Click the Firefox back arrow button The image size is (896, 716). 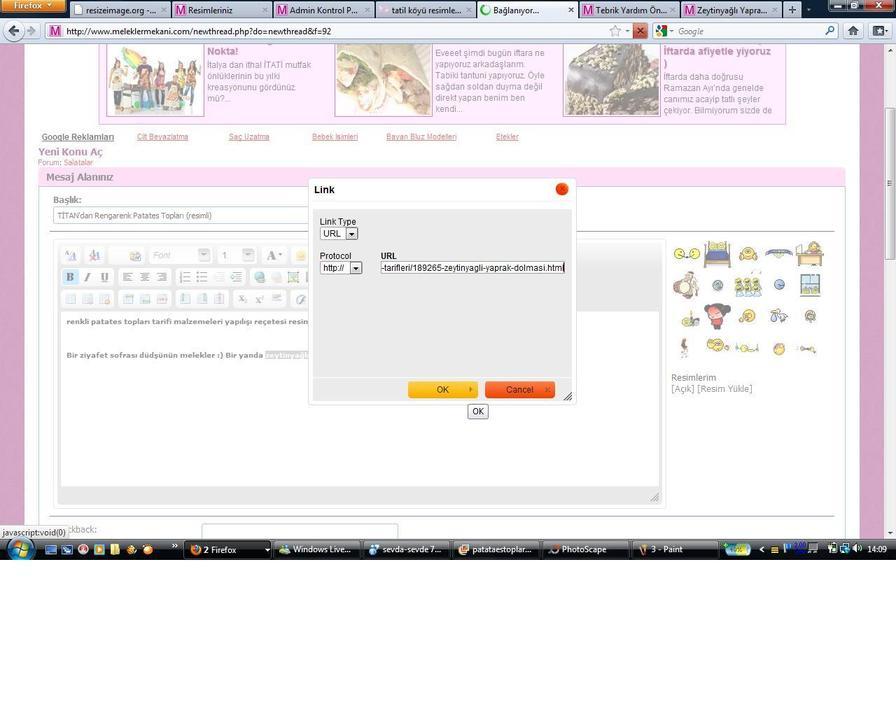click(14, 31)
